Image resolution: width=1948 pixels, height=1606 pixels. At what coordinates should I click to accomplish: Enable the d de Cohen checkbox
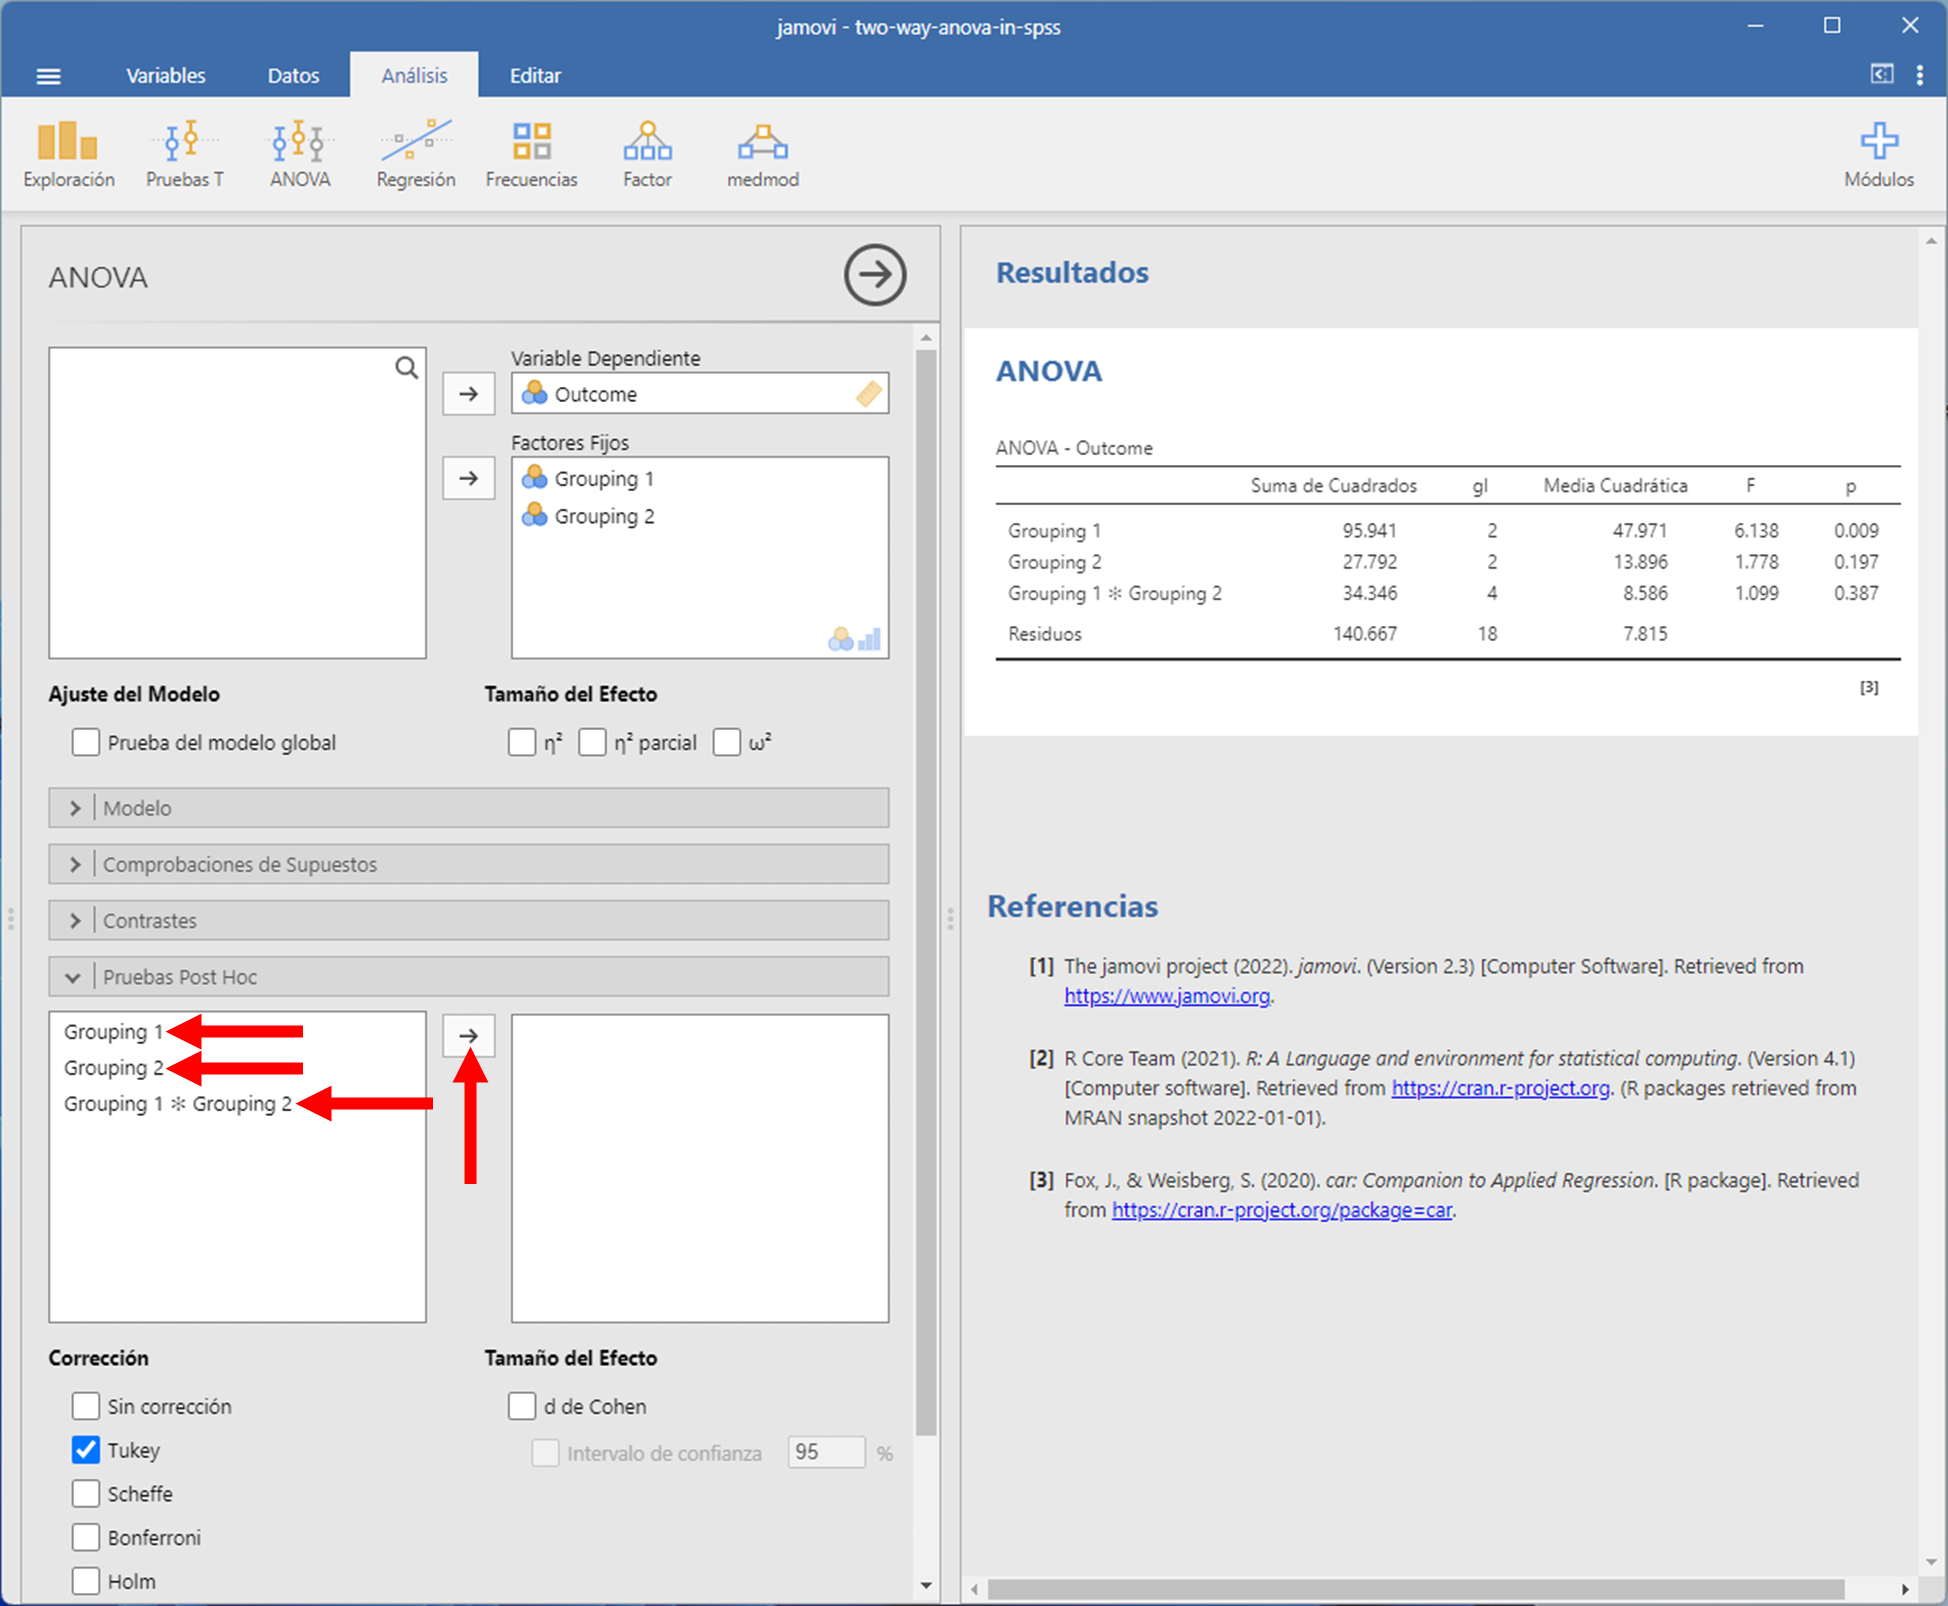click(522, 1406)
